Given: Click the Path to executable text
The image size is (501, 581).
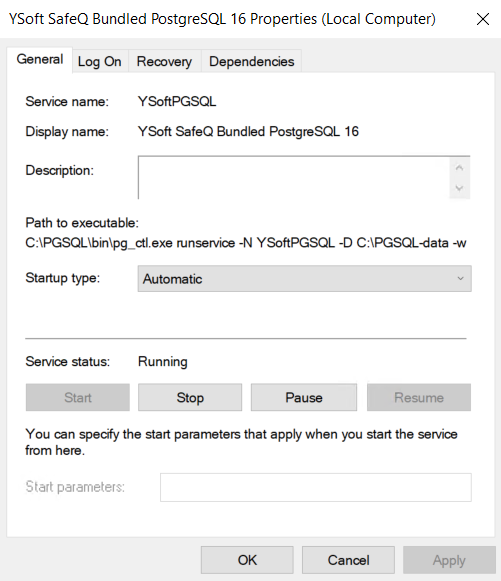Looking at the screenshot, I should point(246,243).
